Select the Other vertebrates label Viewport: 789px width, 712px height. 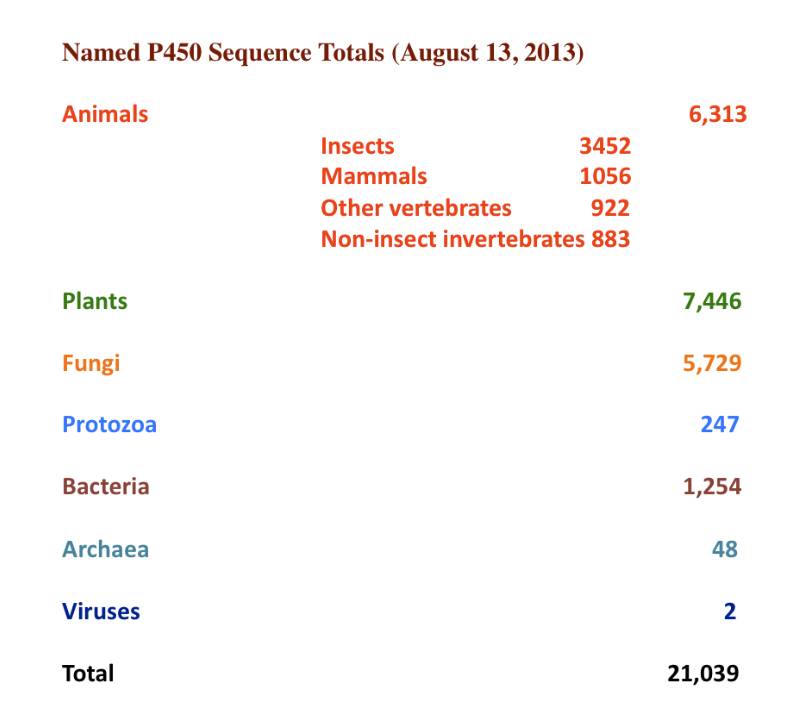click(416, 208)
